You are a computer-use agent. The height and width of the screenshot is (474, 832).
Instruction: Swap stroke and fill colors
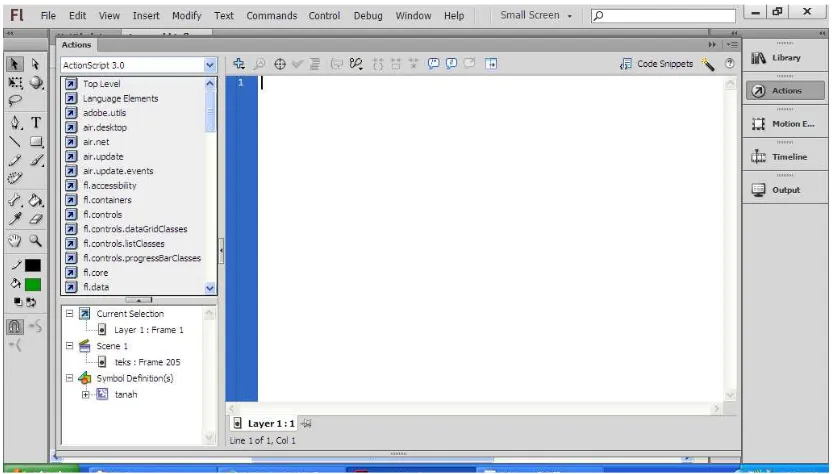click(x=31, y=302)
